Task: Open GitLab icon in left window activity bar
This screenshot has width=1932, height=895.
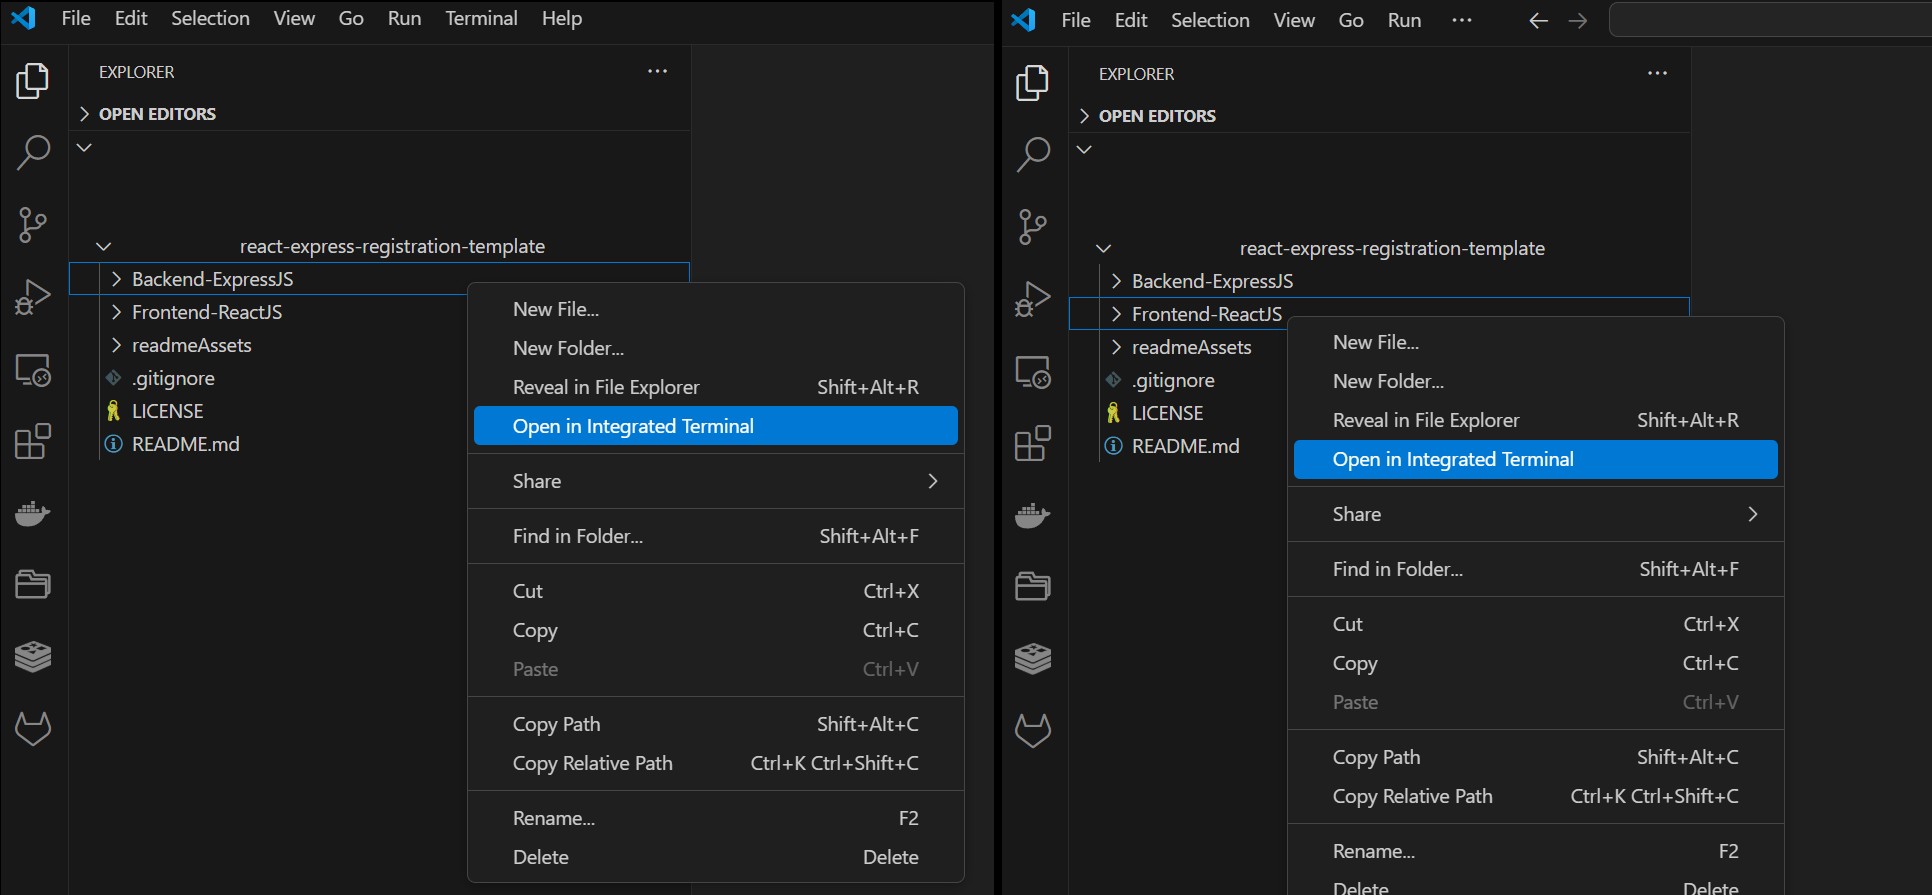Action: (x=33, y=728)
